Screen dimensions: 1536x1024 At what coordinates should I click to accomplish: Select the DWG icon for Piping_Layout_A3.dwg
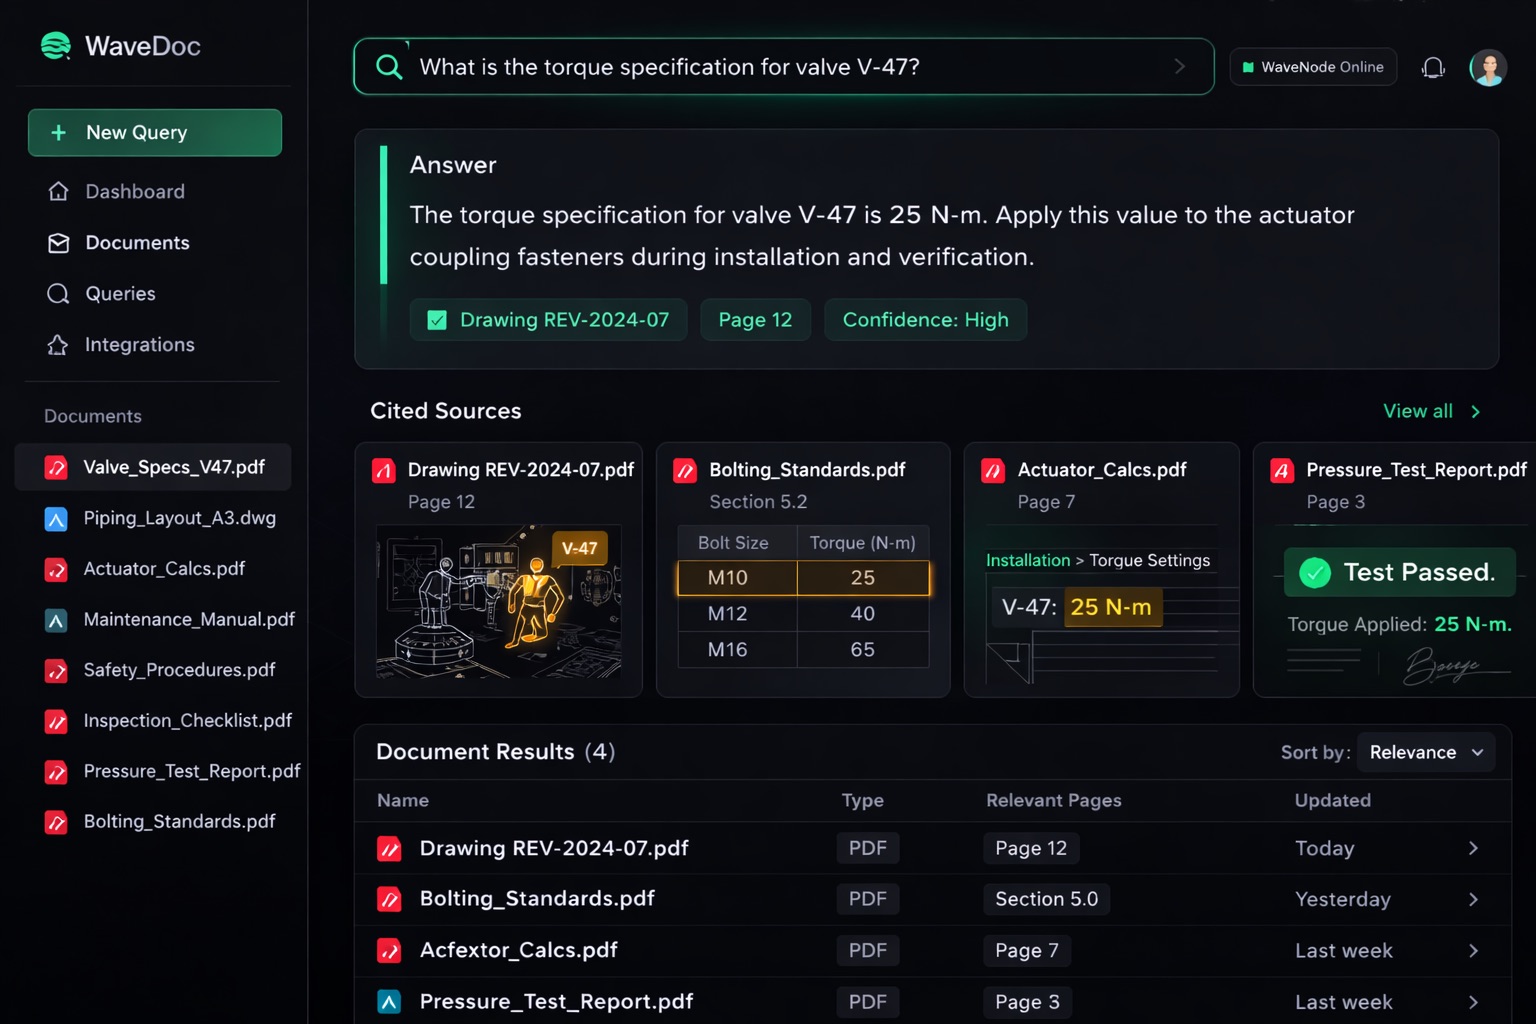pos(56,518)
